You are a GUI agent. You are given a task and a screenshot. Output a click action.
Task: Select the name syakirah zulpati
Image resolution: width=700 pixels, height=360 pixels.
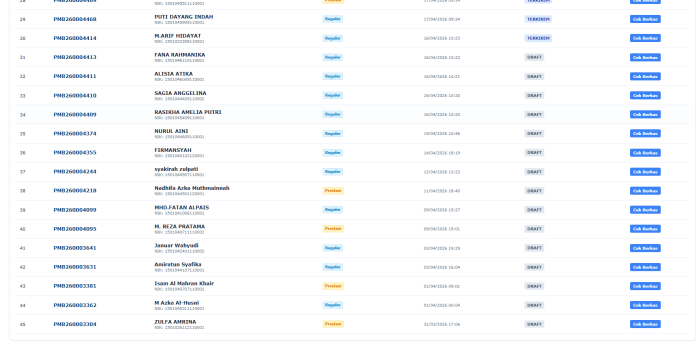[176, 169]
